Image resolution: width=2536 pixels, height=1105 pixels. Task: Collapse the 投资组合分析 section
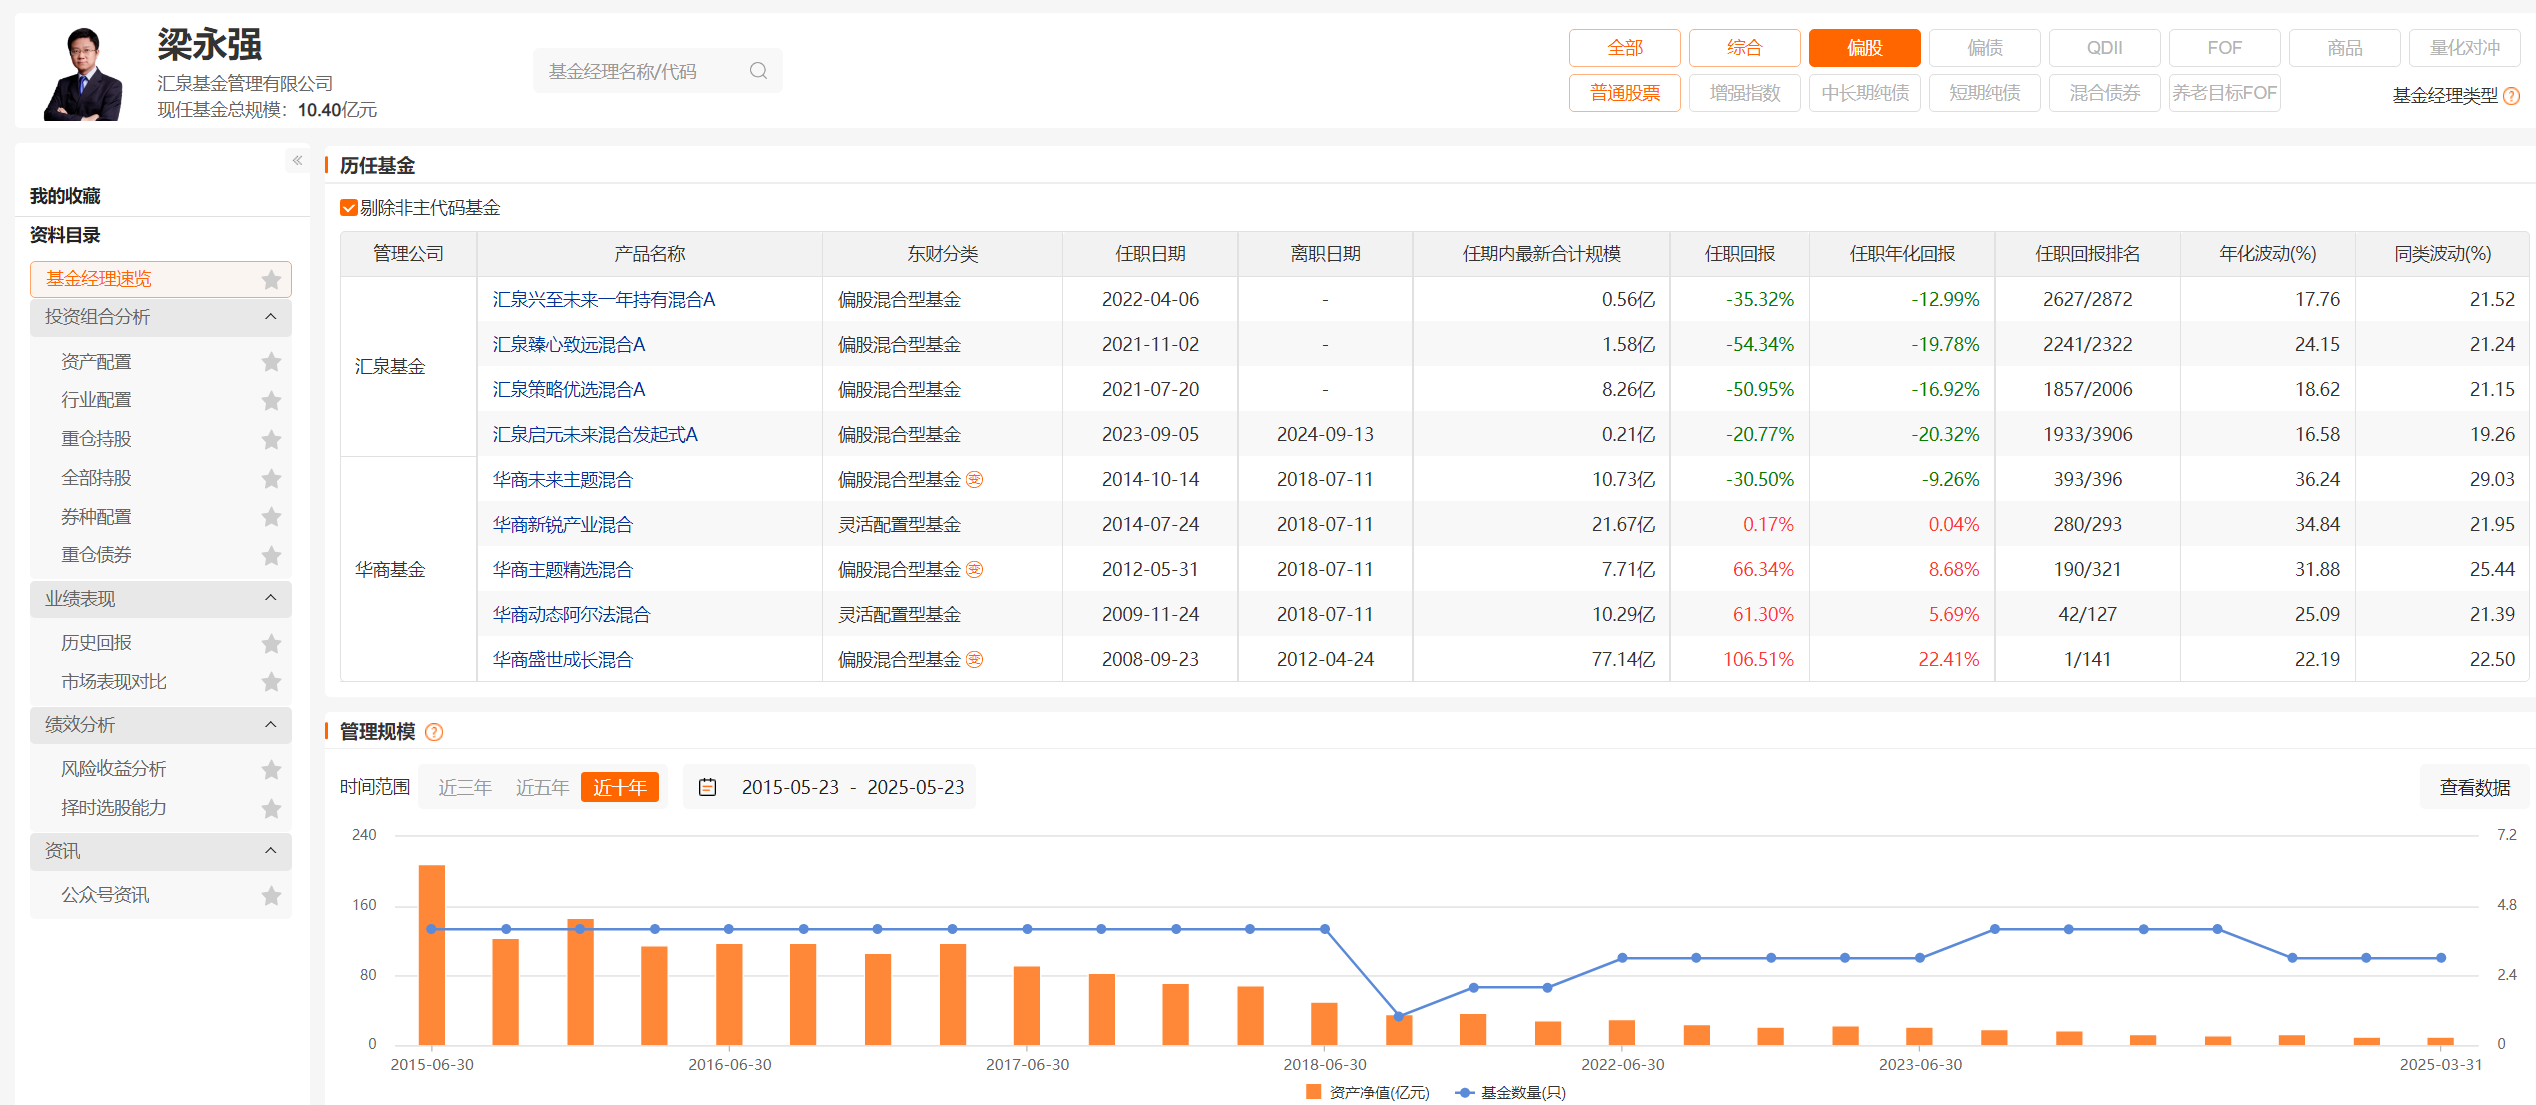pos(270,317)
